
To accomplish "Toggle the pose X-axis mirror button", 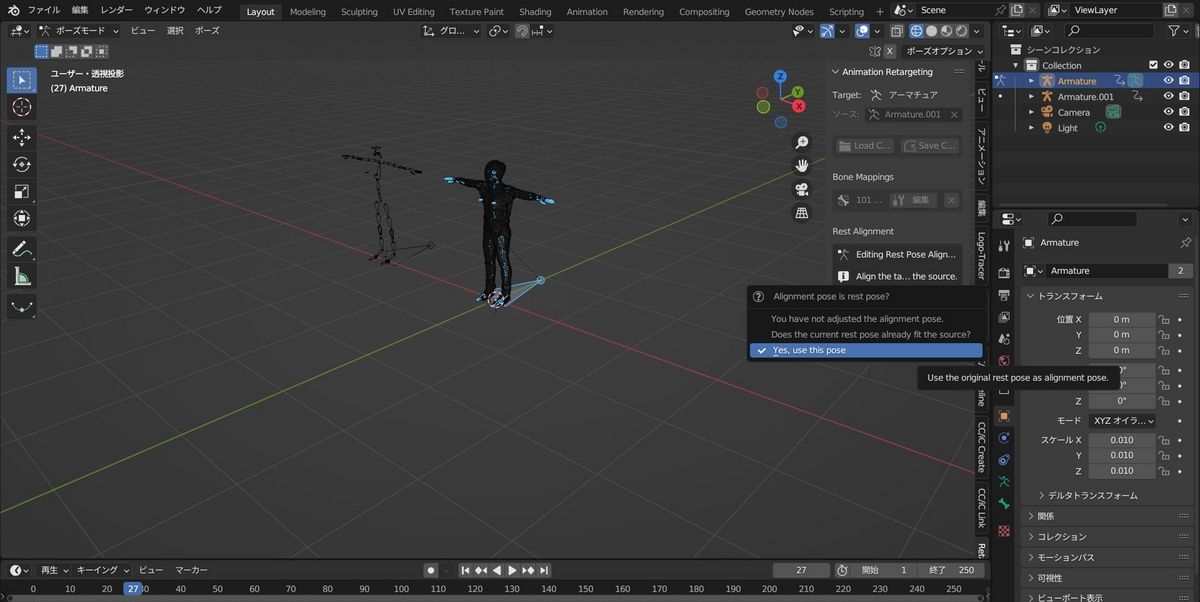I will pos(890,51).
